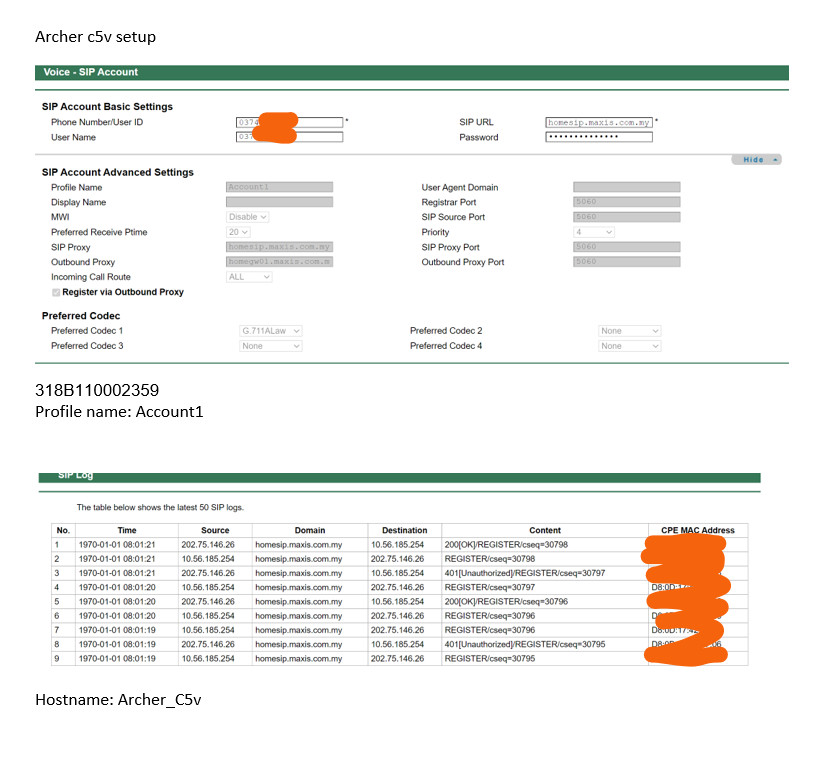Viewport: 834px width, 758px height.
Task: Click the Content column header
Action: 545,530
